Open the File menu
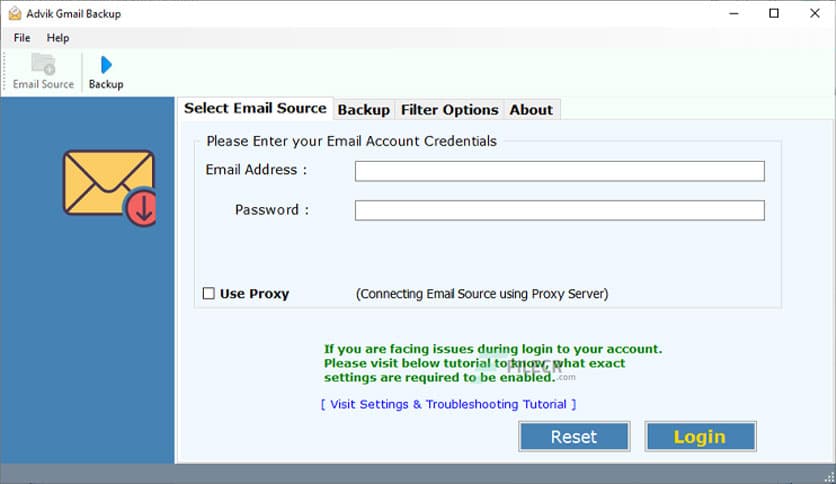The width and height of the screenshot is (836, 484). tap(22, 38)
